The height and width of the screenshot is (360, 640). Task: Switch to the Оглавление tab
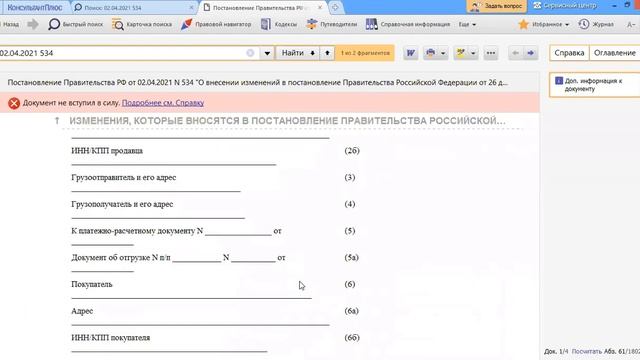coord(615,53)
